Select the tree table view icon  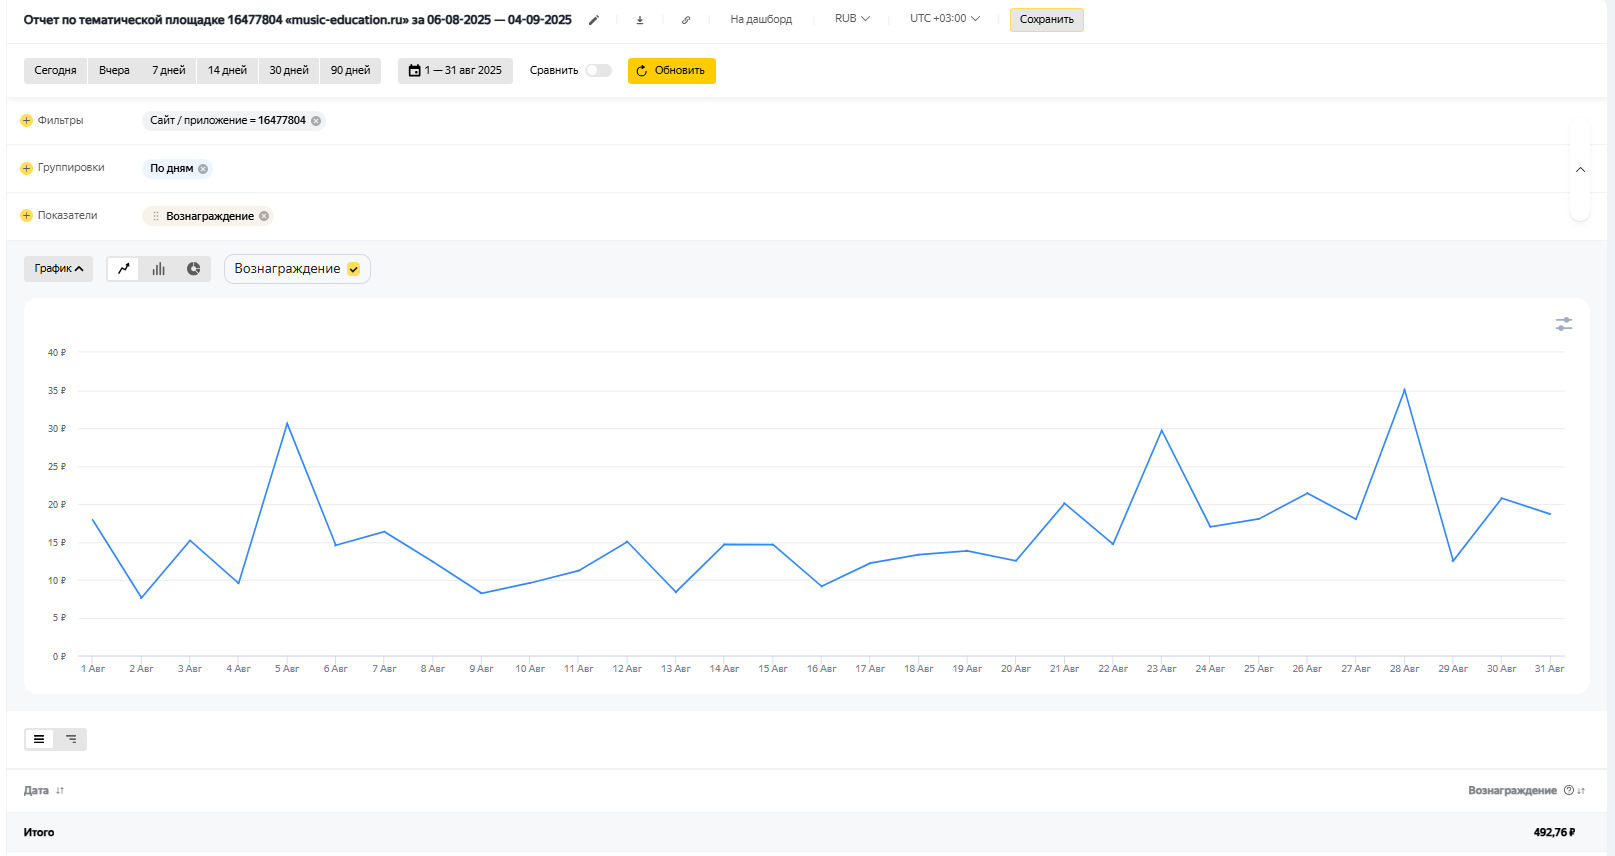click(x=71, y=739)
